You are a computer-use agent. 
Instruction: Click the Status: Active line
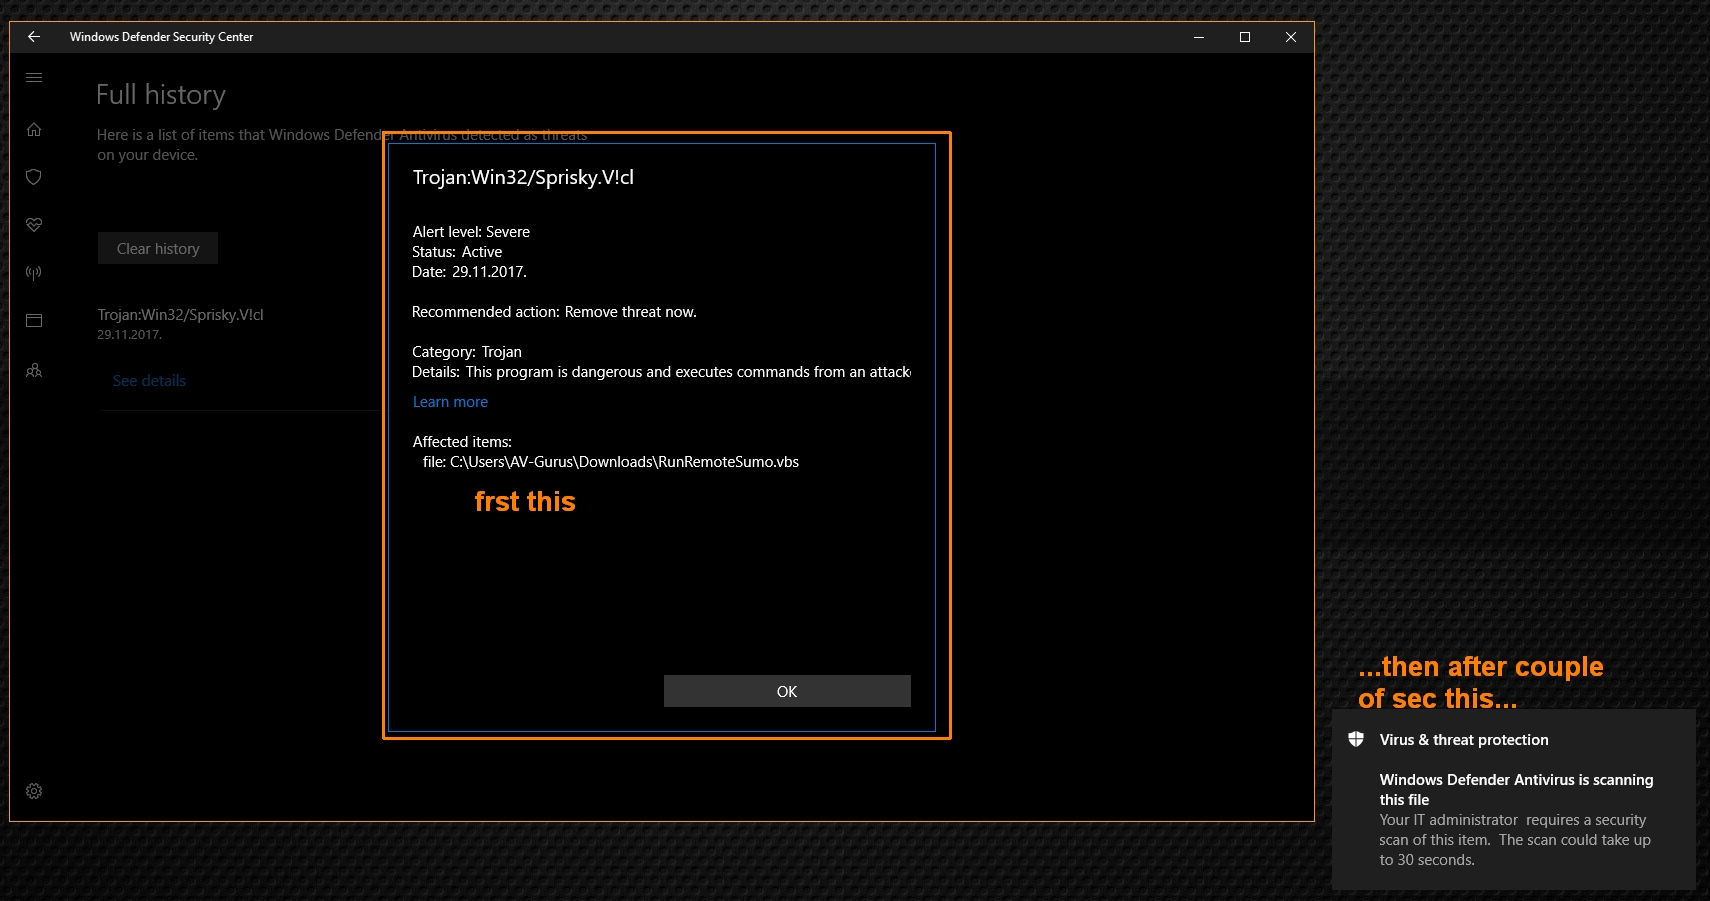click(x=457, y=252)
